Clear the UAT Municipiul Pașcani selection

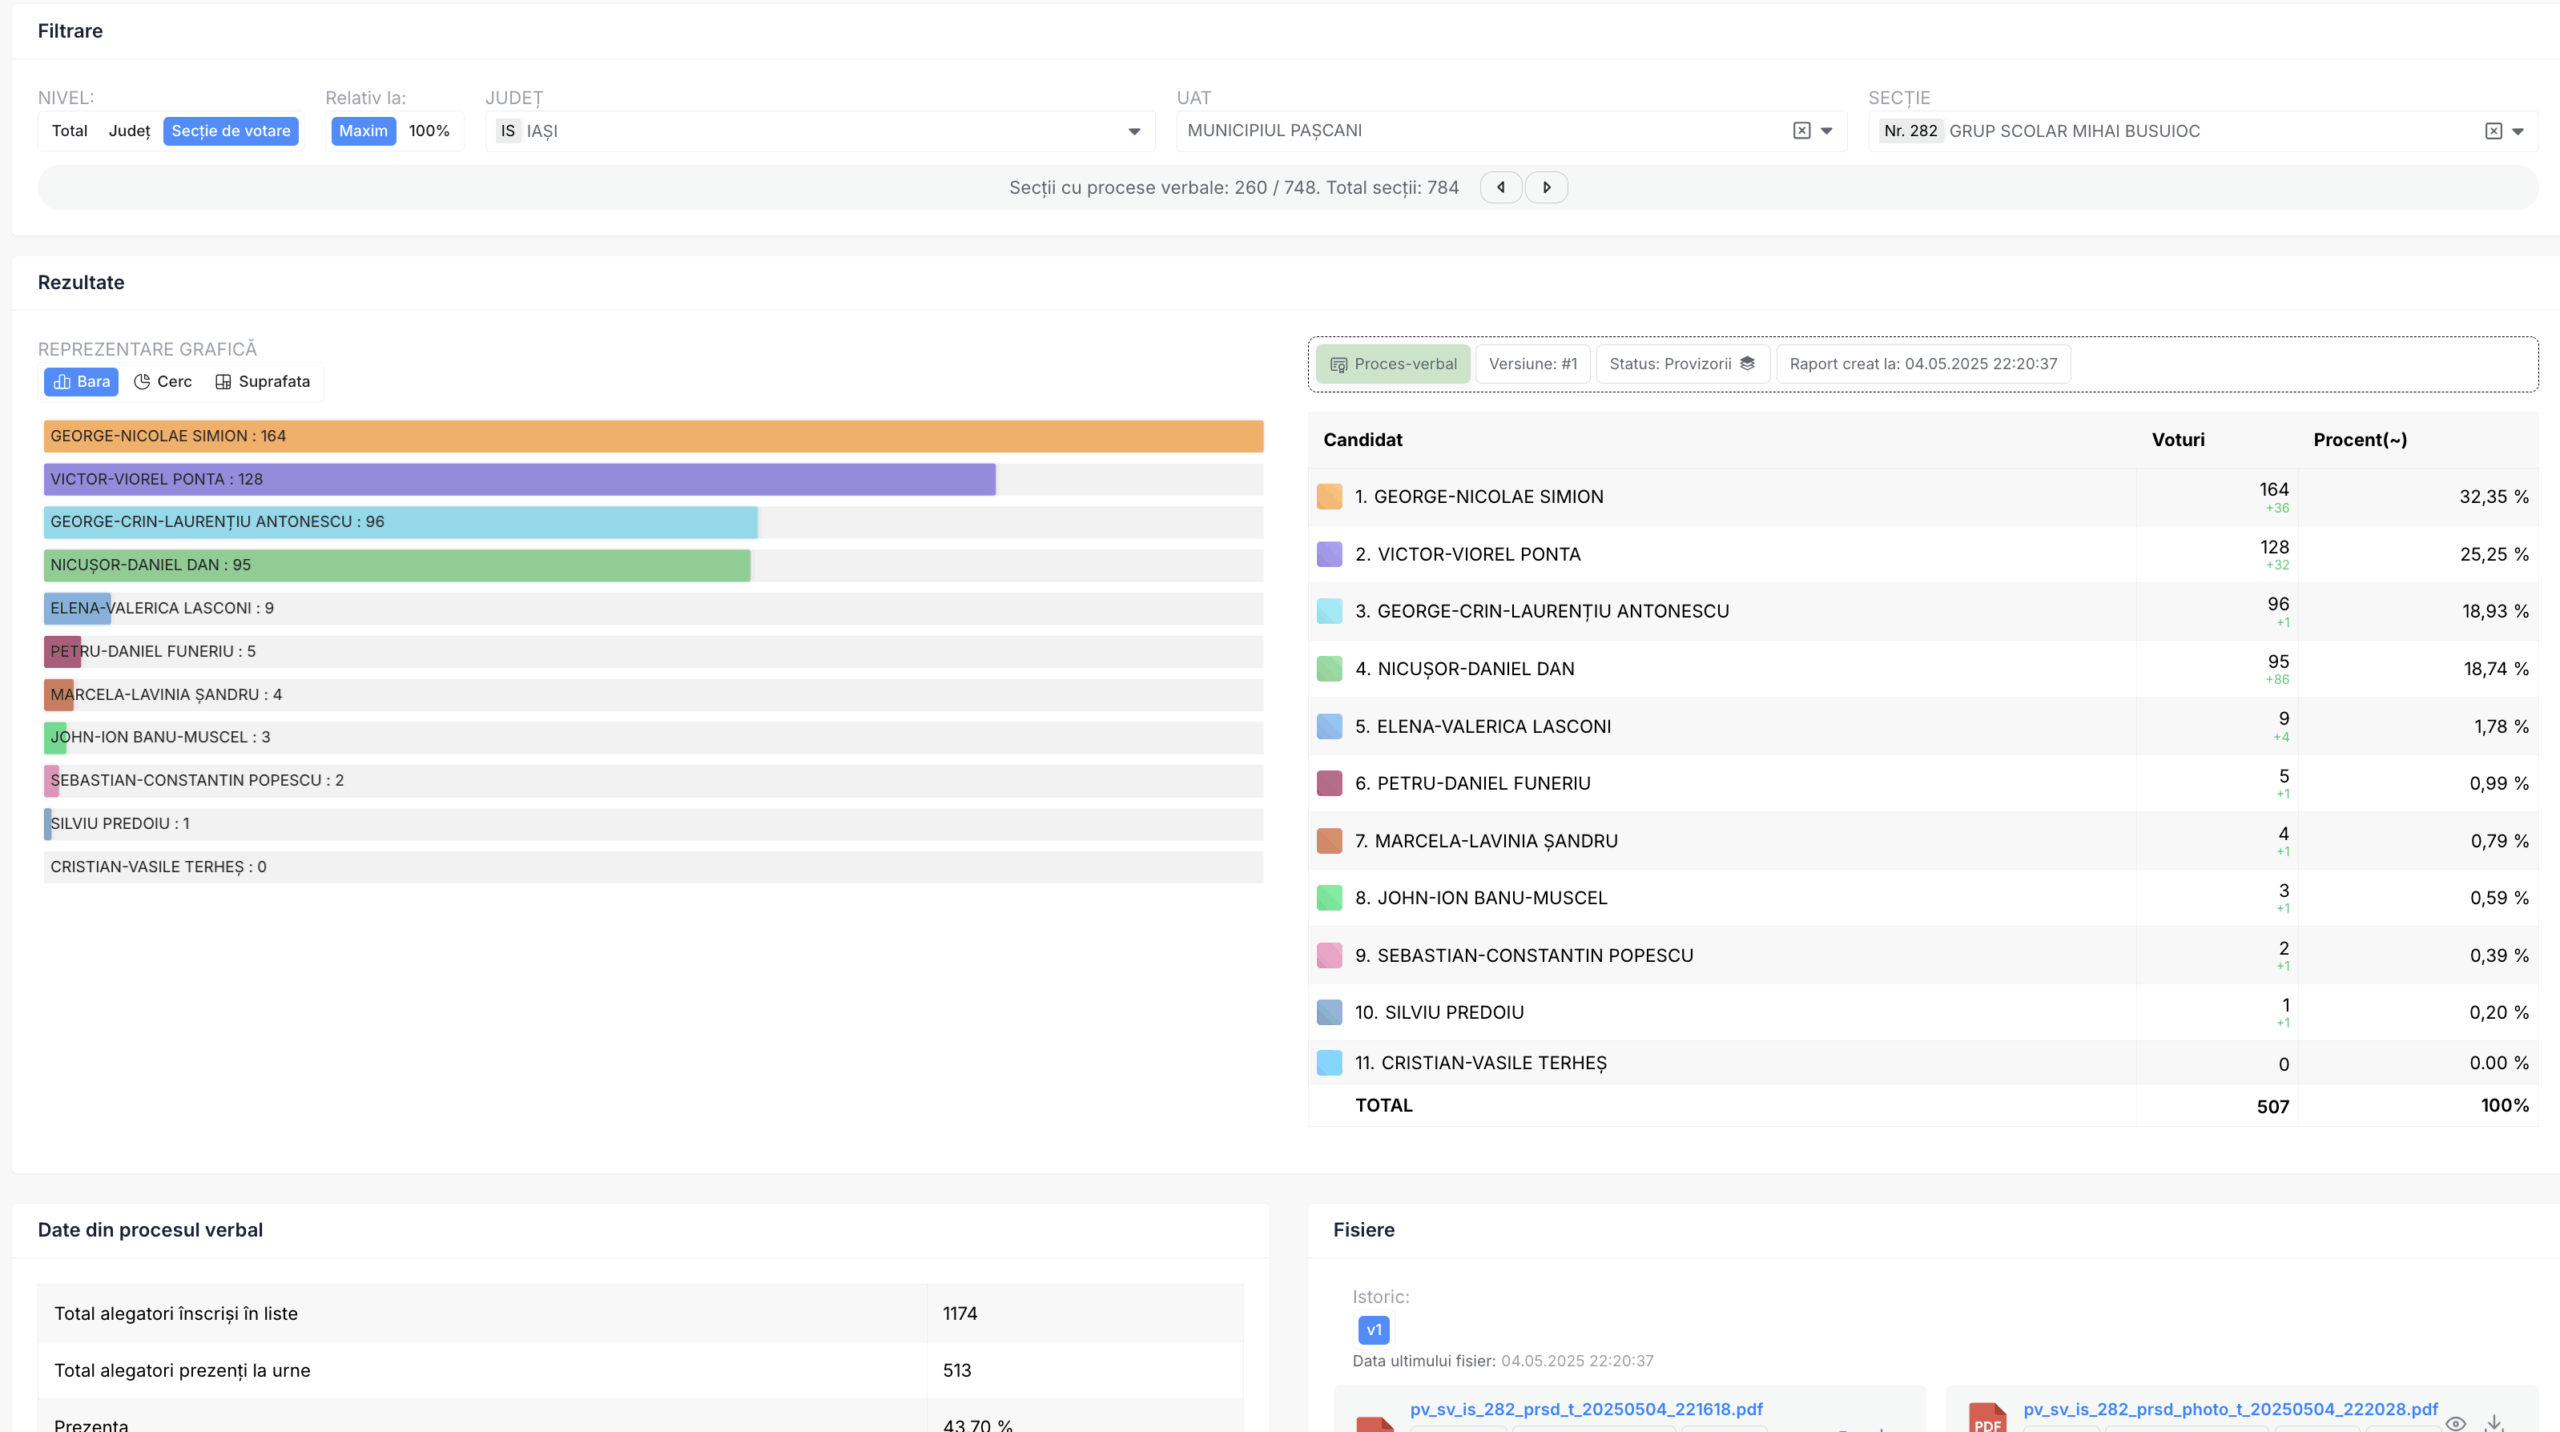pyautogui.click(x=1801, y=131)
